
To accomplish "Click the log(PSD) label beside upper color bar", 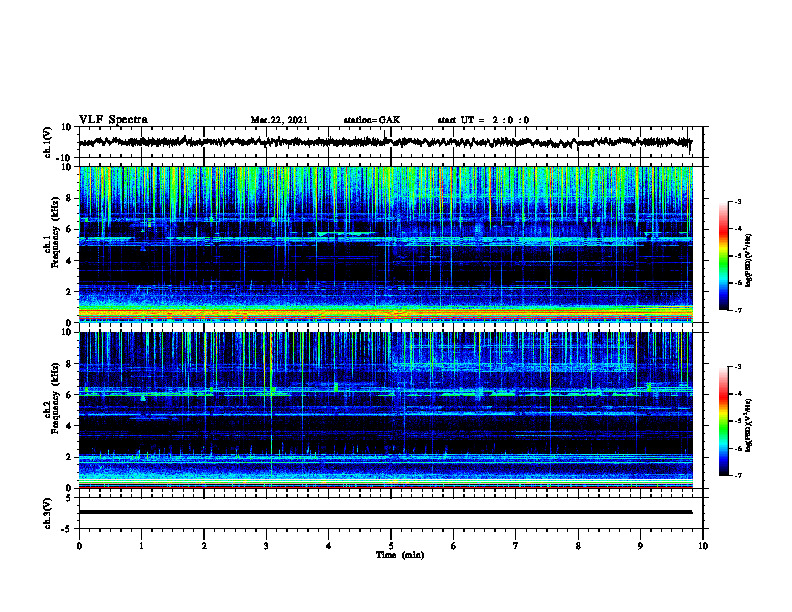I will [x=748, y=261].
